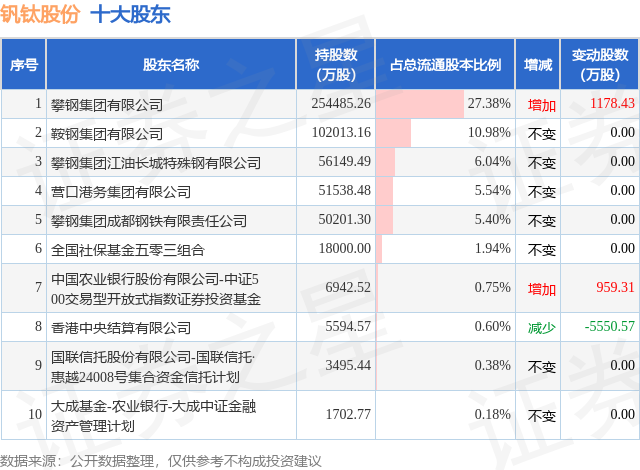This screenshot has height=470, width=640.
Task: Click holding value 102013.16
Action: click(341, 132)
